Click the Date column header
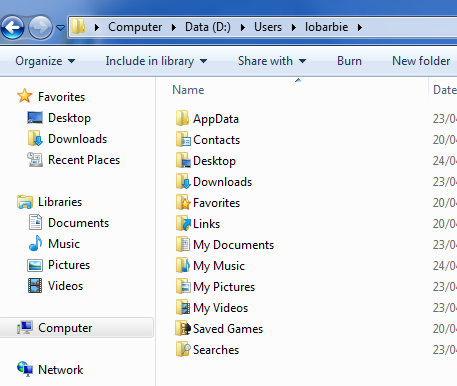This screenshot has width=457, height=386. pos(444,90)
